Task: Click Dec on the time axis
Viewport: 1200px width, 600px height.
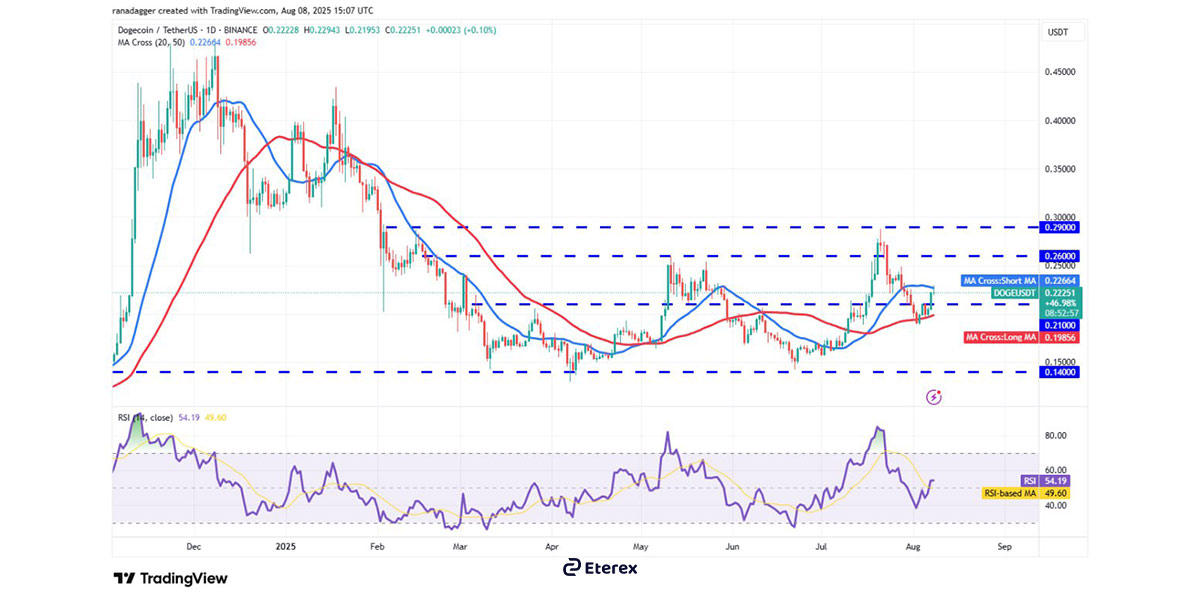Action: tap(195, 547)
